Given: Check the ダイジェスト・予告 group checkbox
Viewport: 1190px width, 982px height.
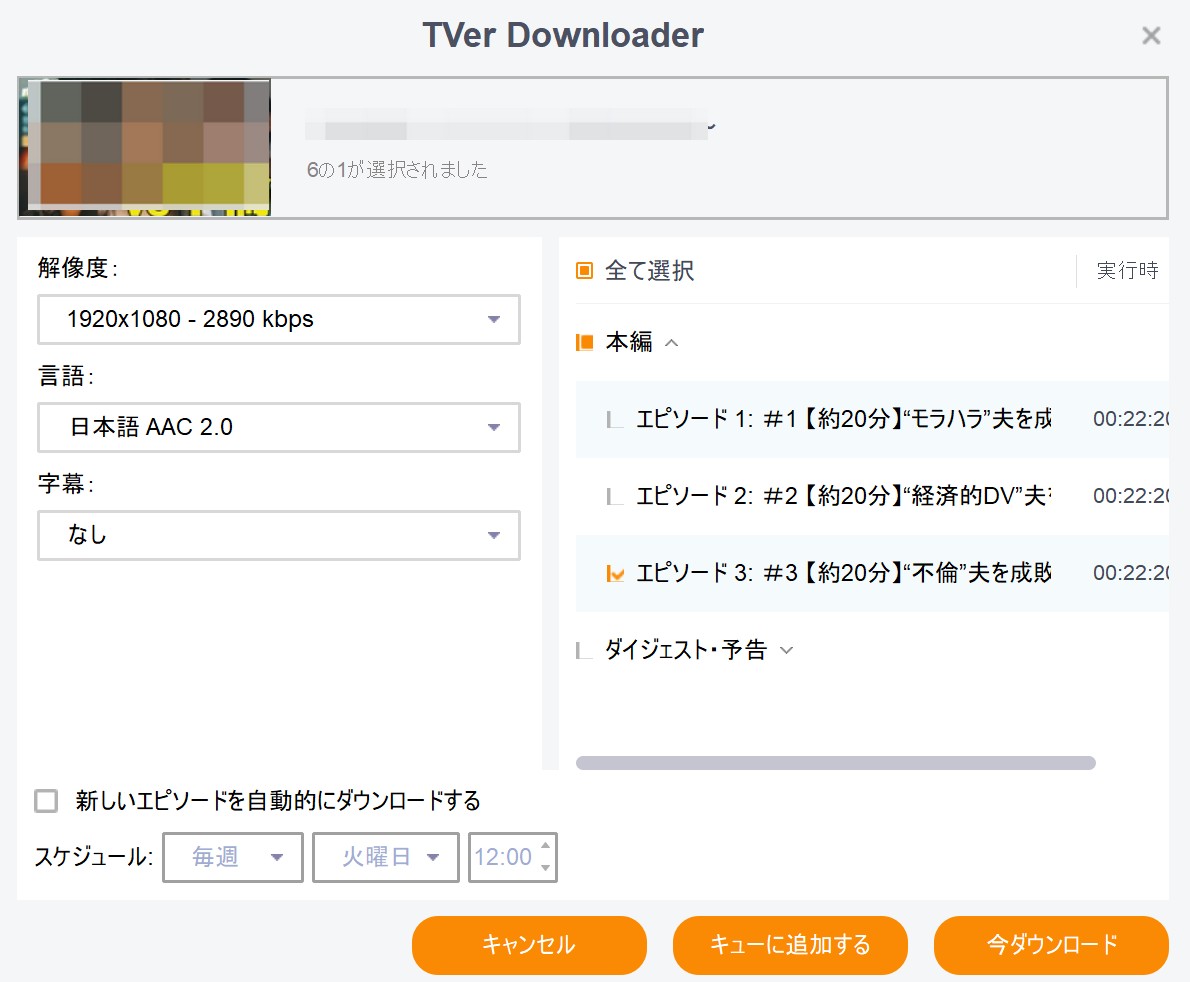Looking at the screenshot, I should [584, 650].
